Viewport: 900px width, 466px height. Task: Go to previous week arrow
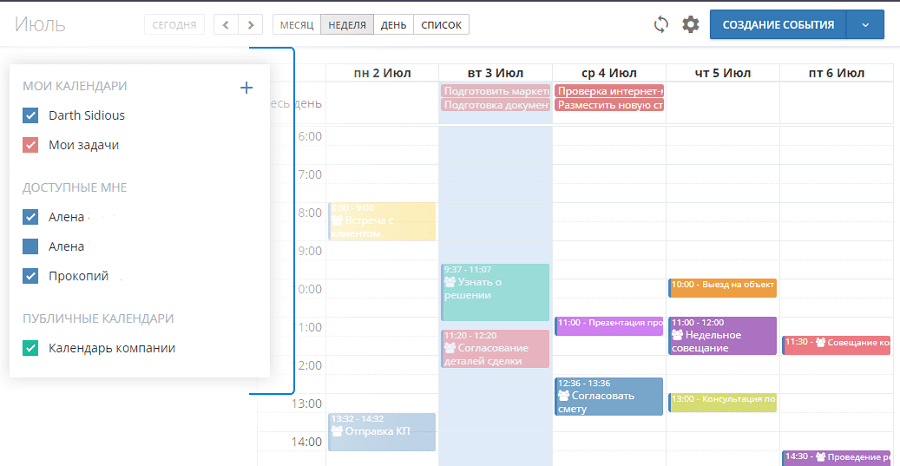point(227,25)
